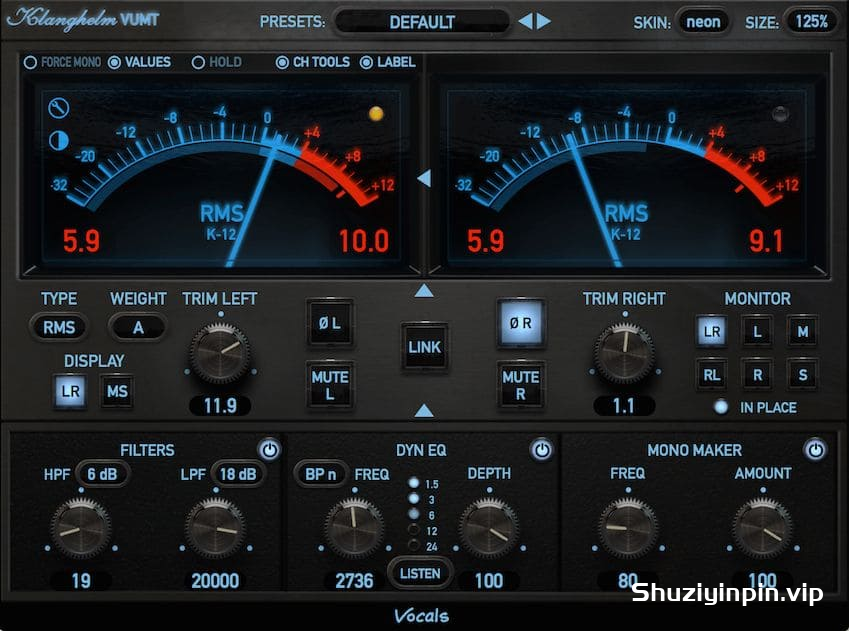849x631 pixels.
Task: Open the WEIGHT A selector
Action: (x=138, y=327)
